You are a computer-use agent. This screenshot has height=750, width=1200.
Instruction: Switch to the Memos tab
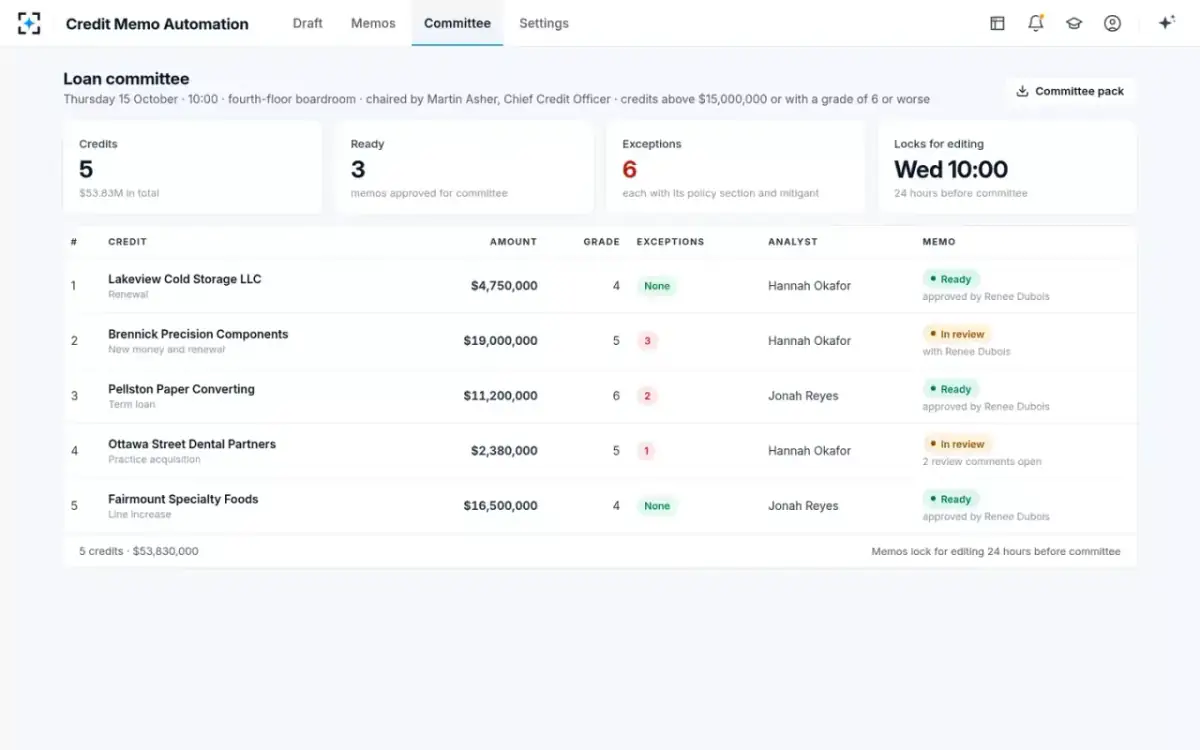373,23
